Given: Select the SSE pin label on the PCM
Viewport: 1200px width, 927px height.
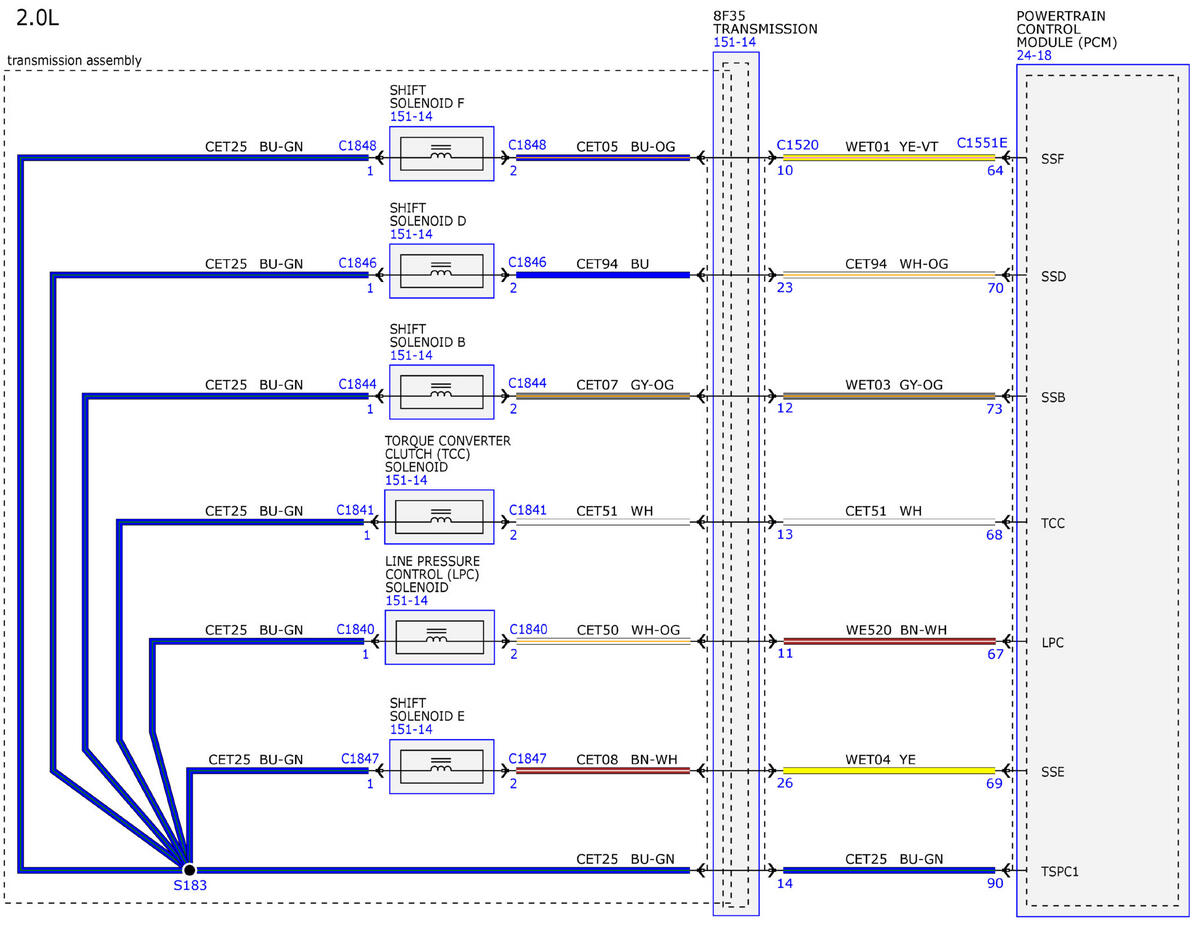Looking at the screenshot, I should pos(1053,772).
